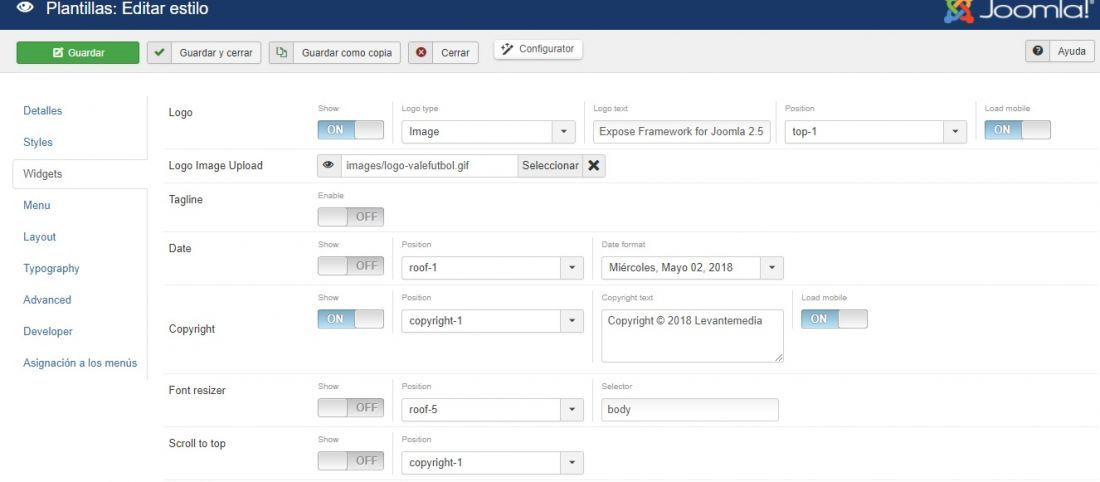Toggle the Copyright Show switch

[x=351, y=319]
